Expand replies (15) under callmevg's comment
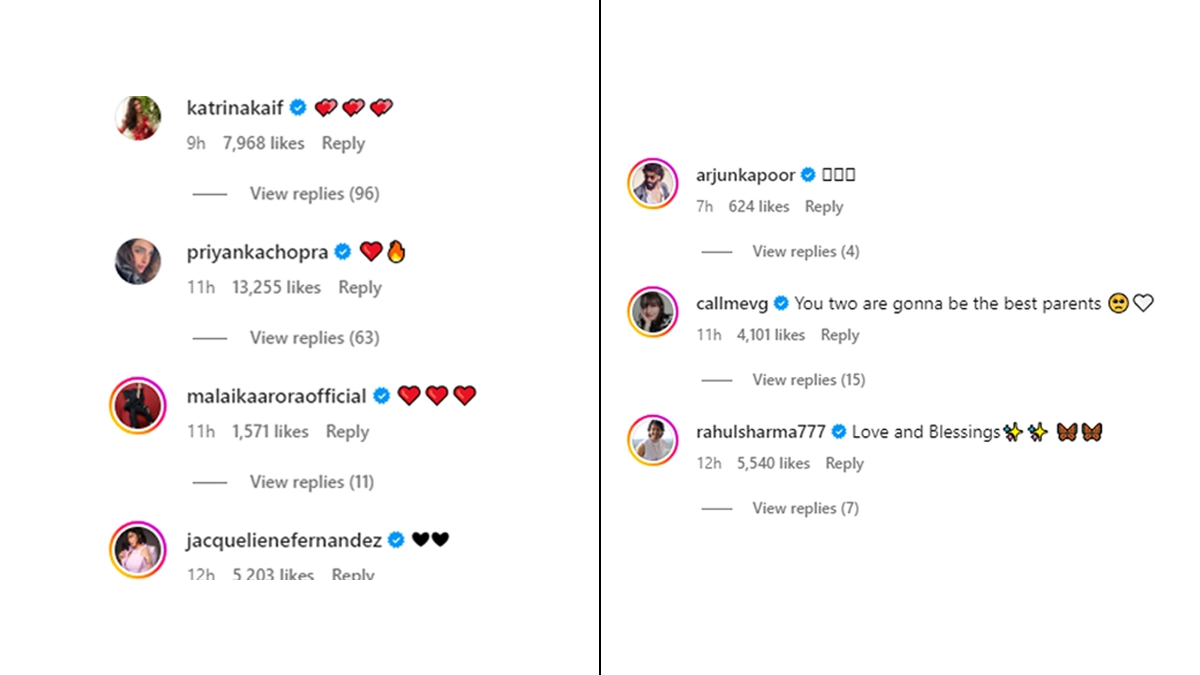The width and height of the screenshot is (1200, 675). point(808,380)
